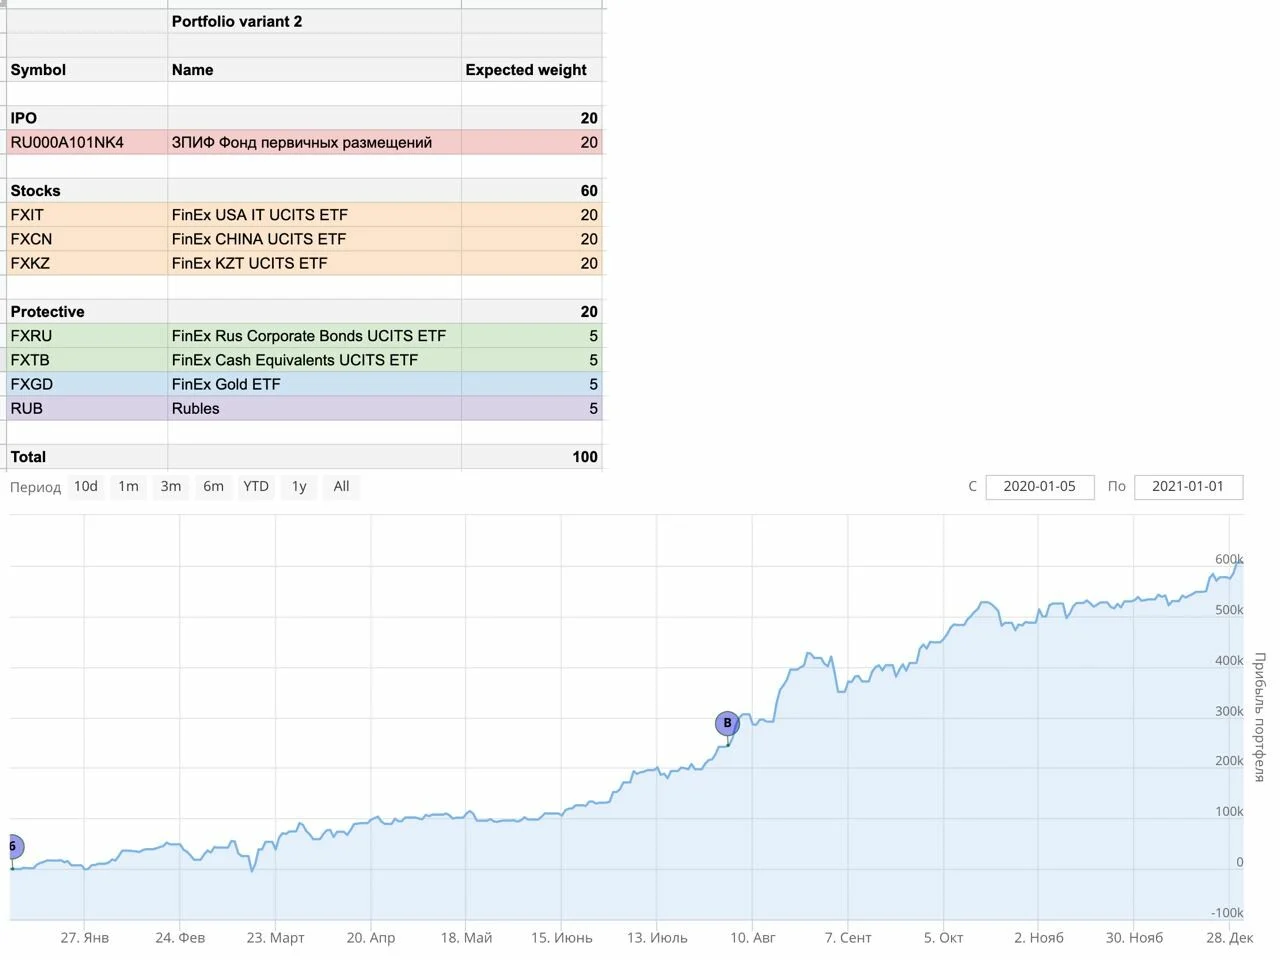
Task: Select the RU000A101NK4 symbol cell
Action: [x=87, y=142]
